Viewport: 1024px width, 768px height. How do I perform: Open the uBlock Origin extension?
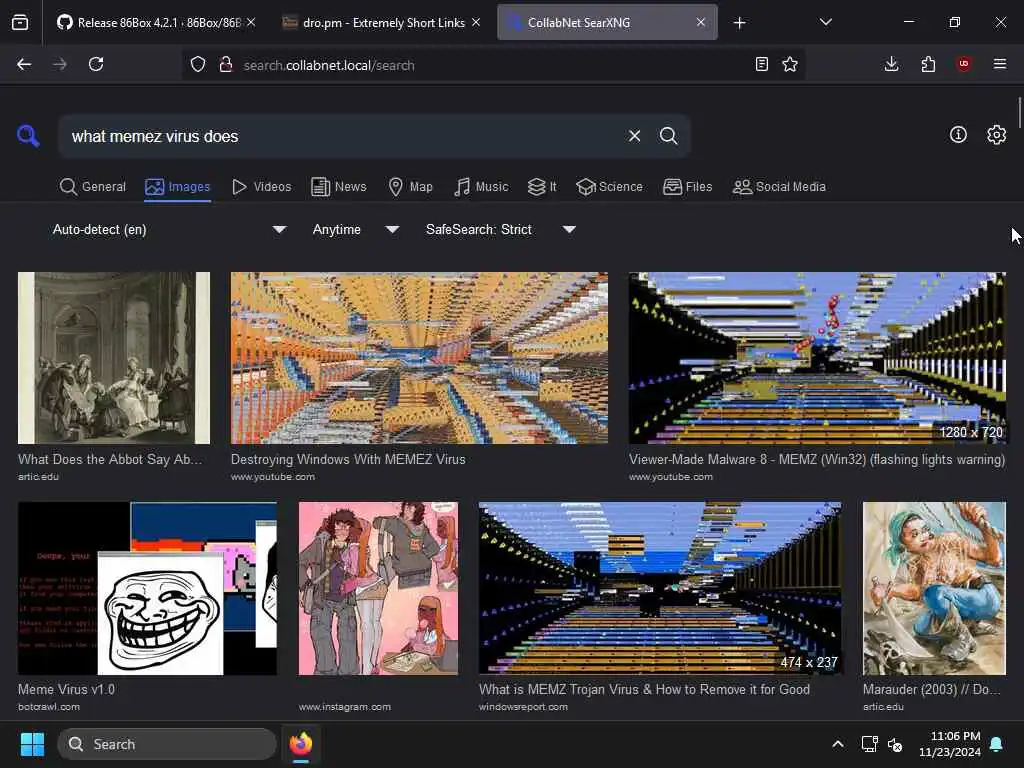pos(964,64)
